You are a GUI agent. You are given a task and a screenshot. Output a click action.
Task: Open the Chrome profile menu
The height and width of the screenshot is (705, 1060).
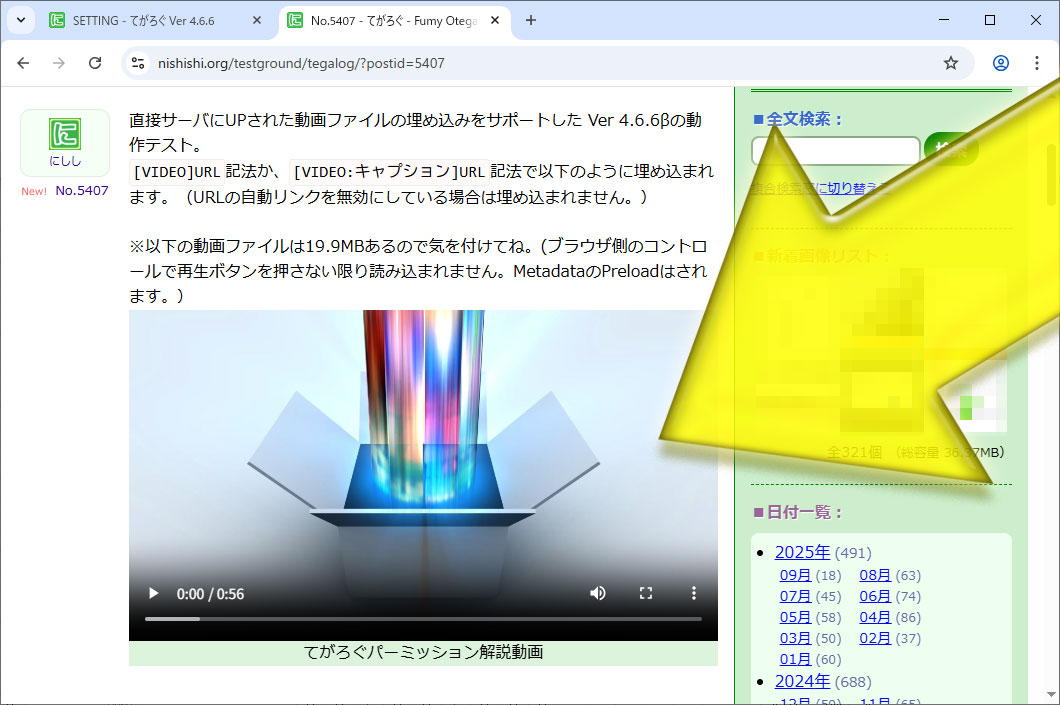click(x=1001, y=63)
